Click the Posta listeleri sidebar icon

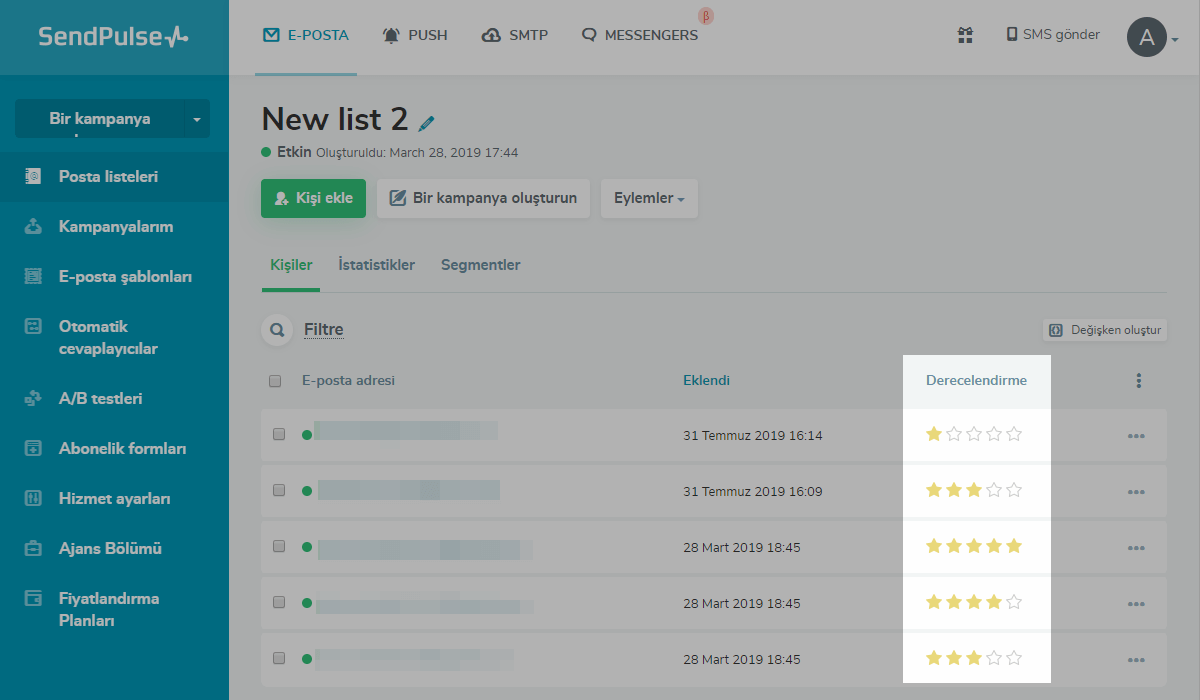tap(33, 177)
